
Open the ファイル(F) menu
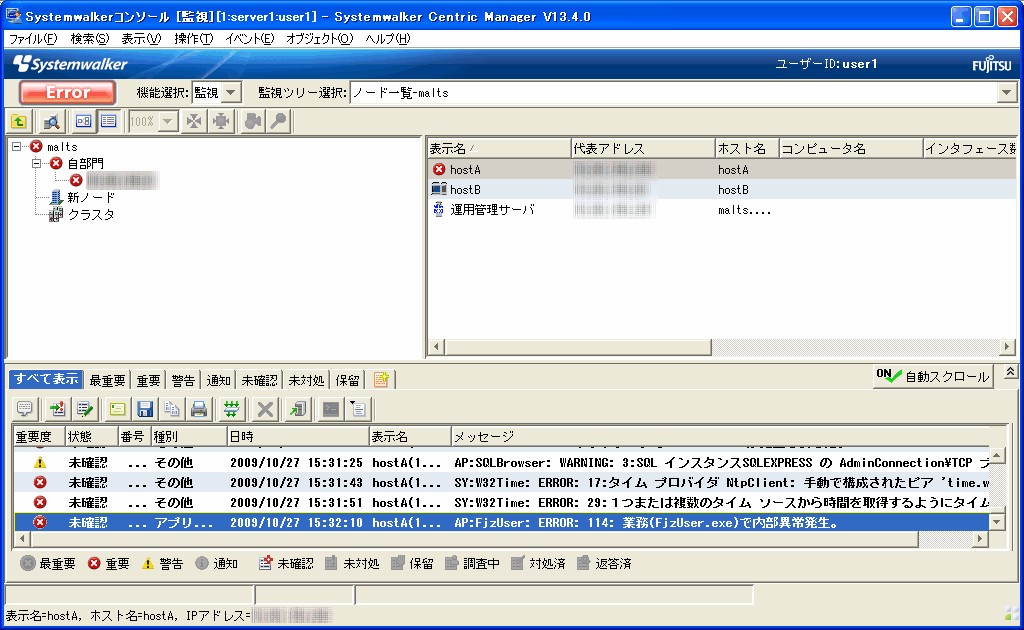33,39
